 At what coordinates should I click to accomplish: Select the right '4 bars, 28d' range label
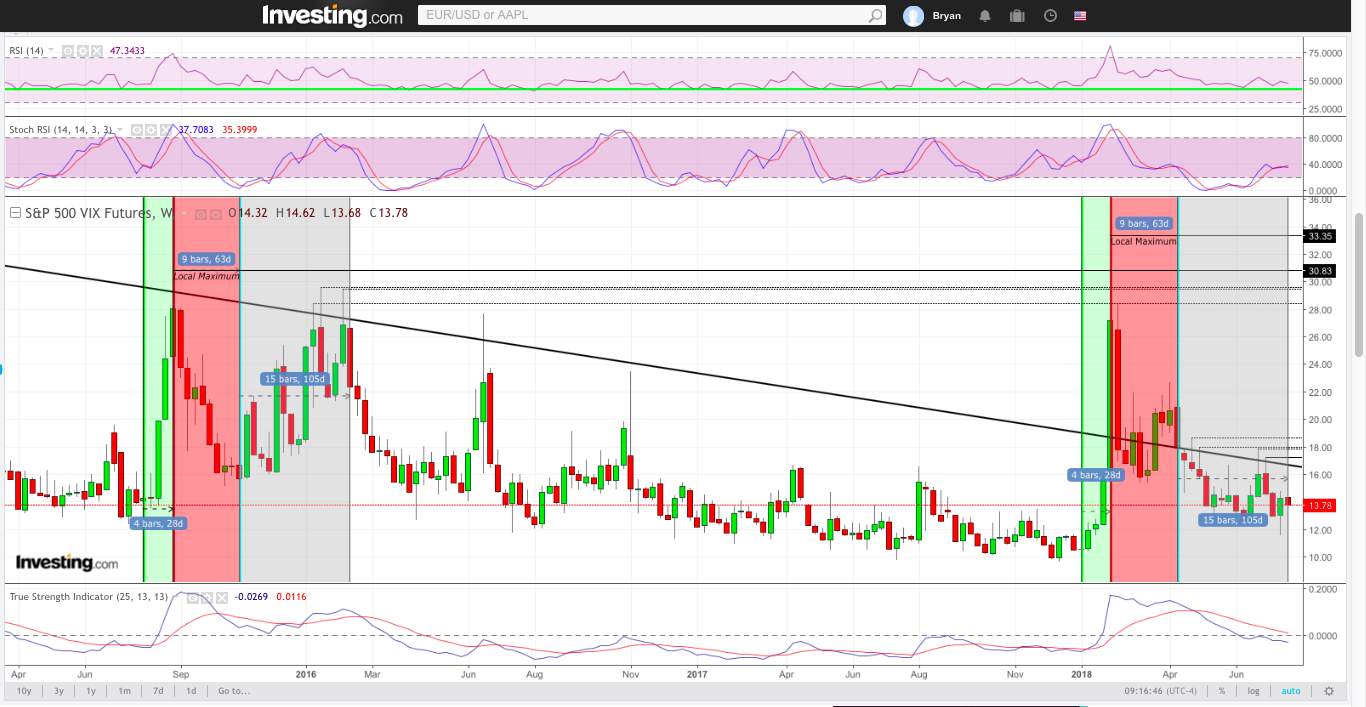[1098, 475]
